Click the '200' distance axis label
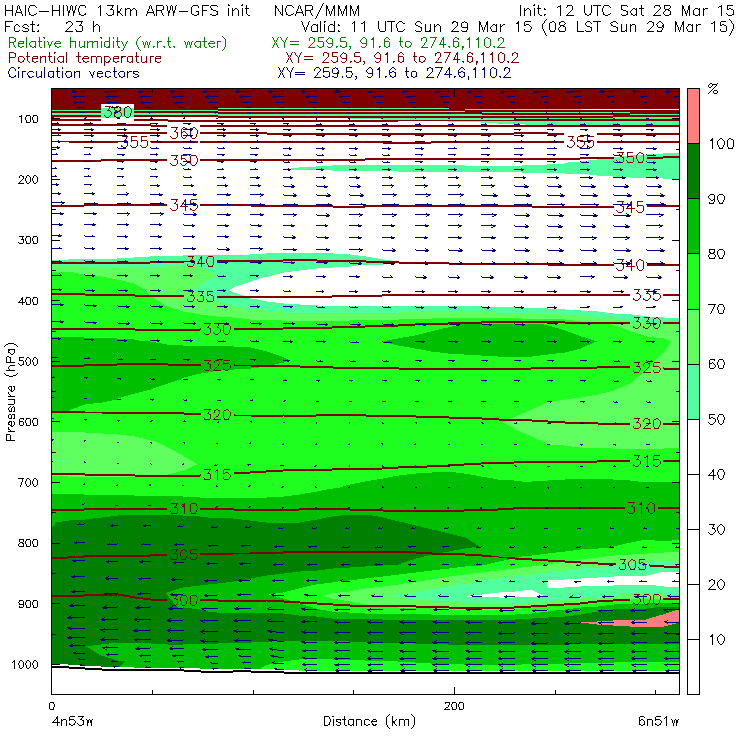The image size is (740, 740). pyautogui.click(x=454, y=706)
